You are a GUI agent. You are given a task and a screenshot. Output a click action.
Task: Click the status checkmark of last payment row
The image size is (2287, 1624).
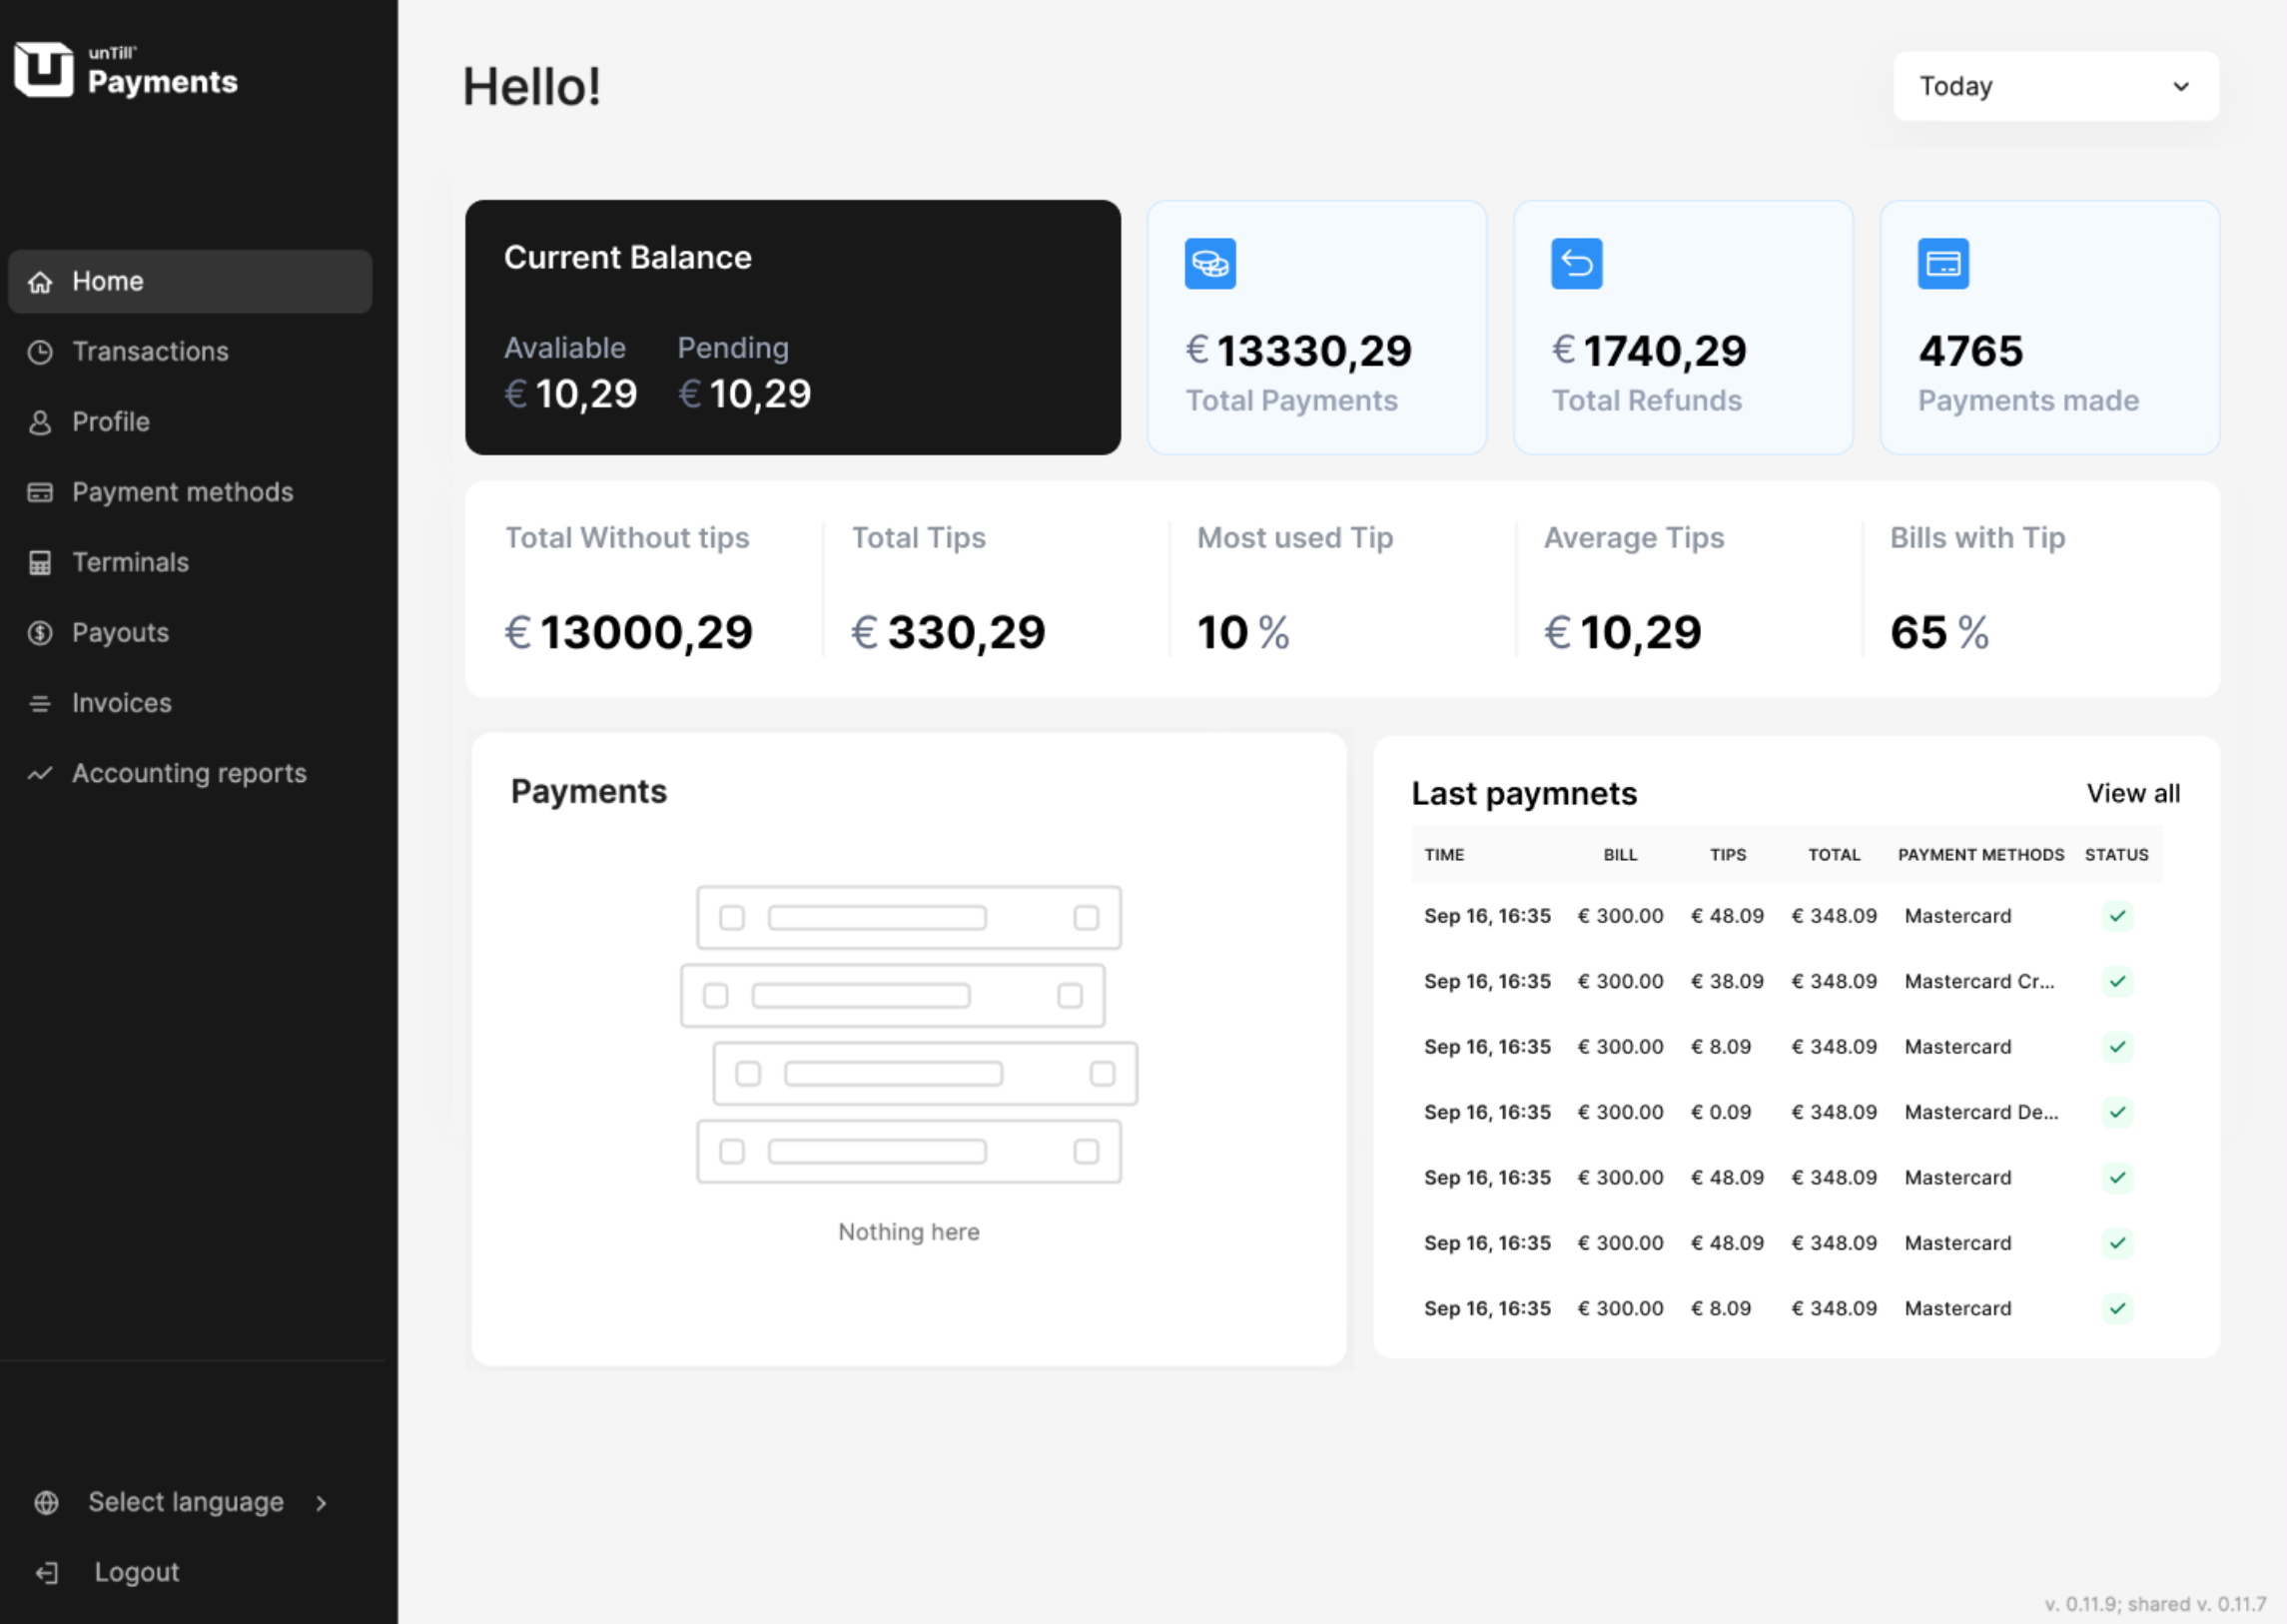tap(2117, 1308)
